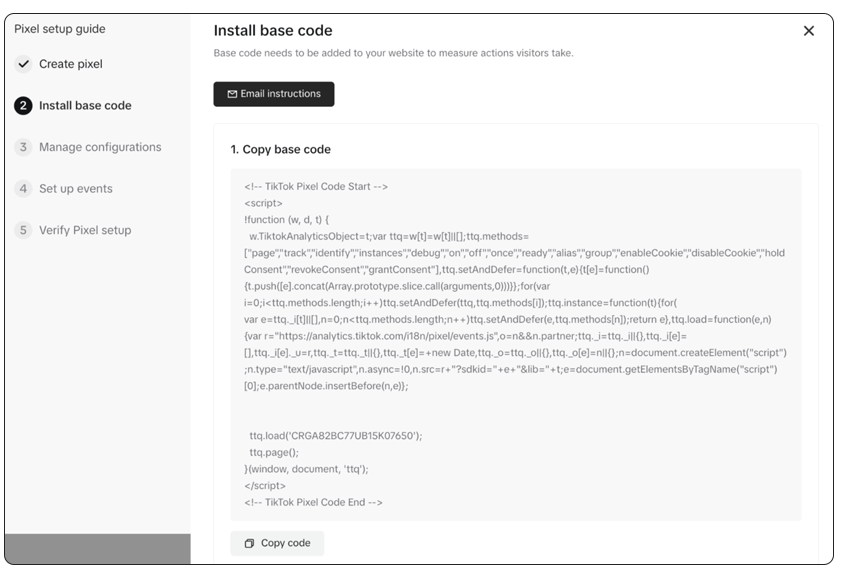Click the step 3 number badge
Viewport: 842px width, 573px height.
coord(24,147)
